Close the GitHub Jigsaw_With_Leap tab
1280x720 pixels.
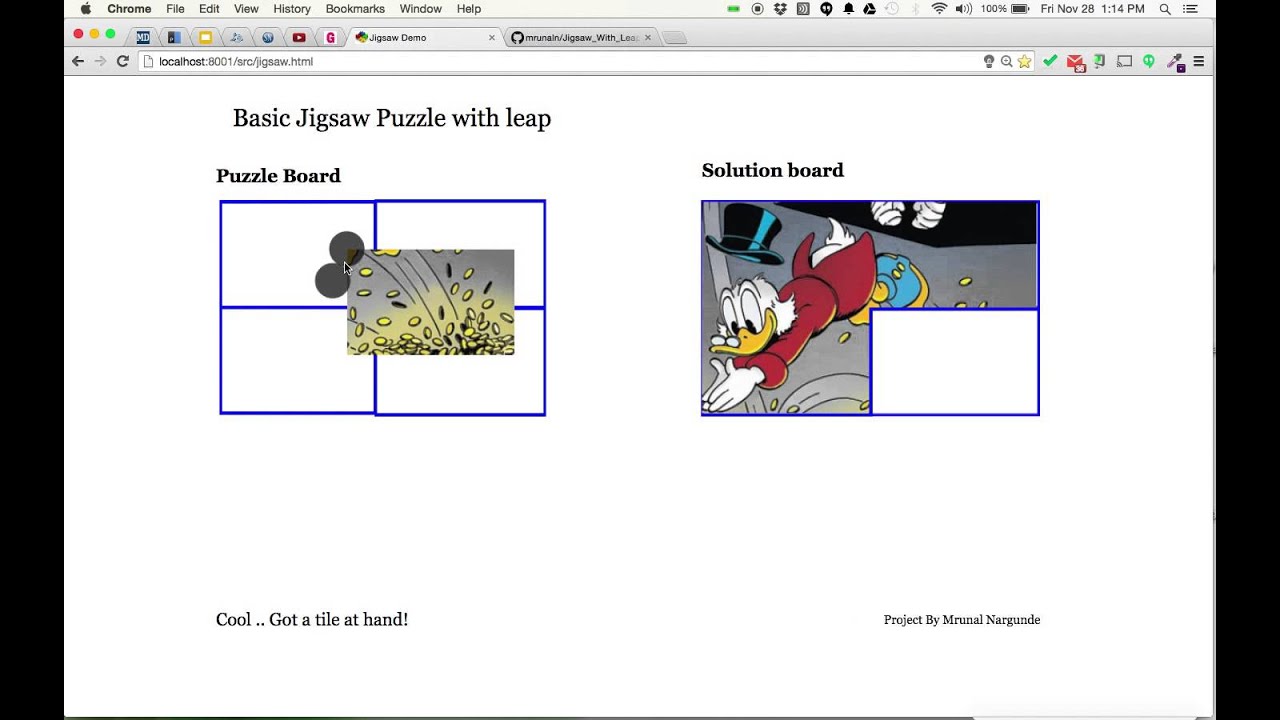coord(648,38)
